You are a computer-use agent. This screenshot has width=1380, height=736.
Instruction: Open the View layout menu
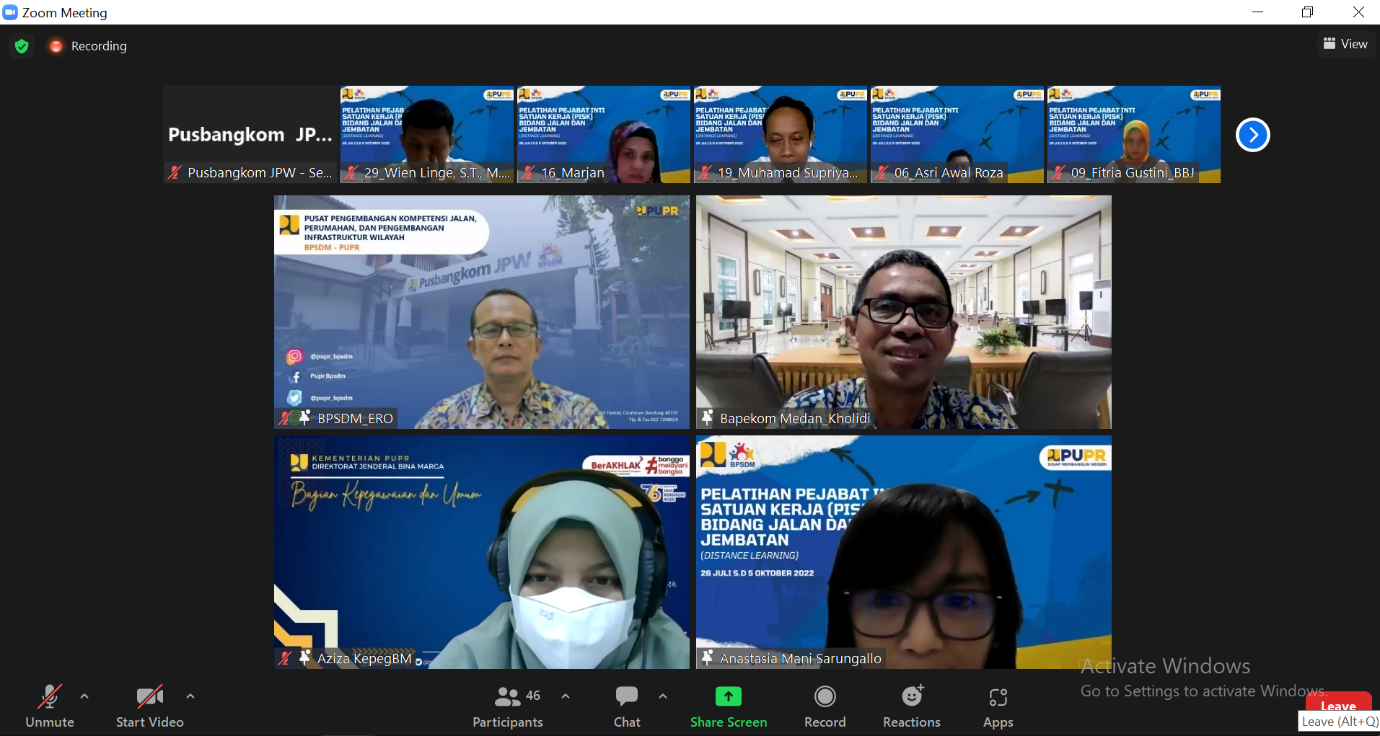point(1345,44)
